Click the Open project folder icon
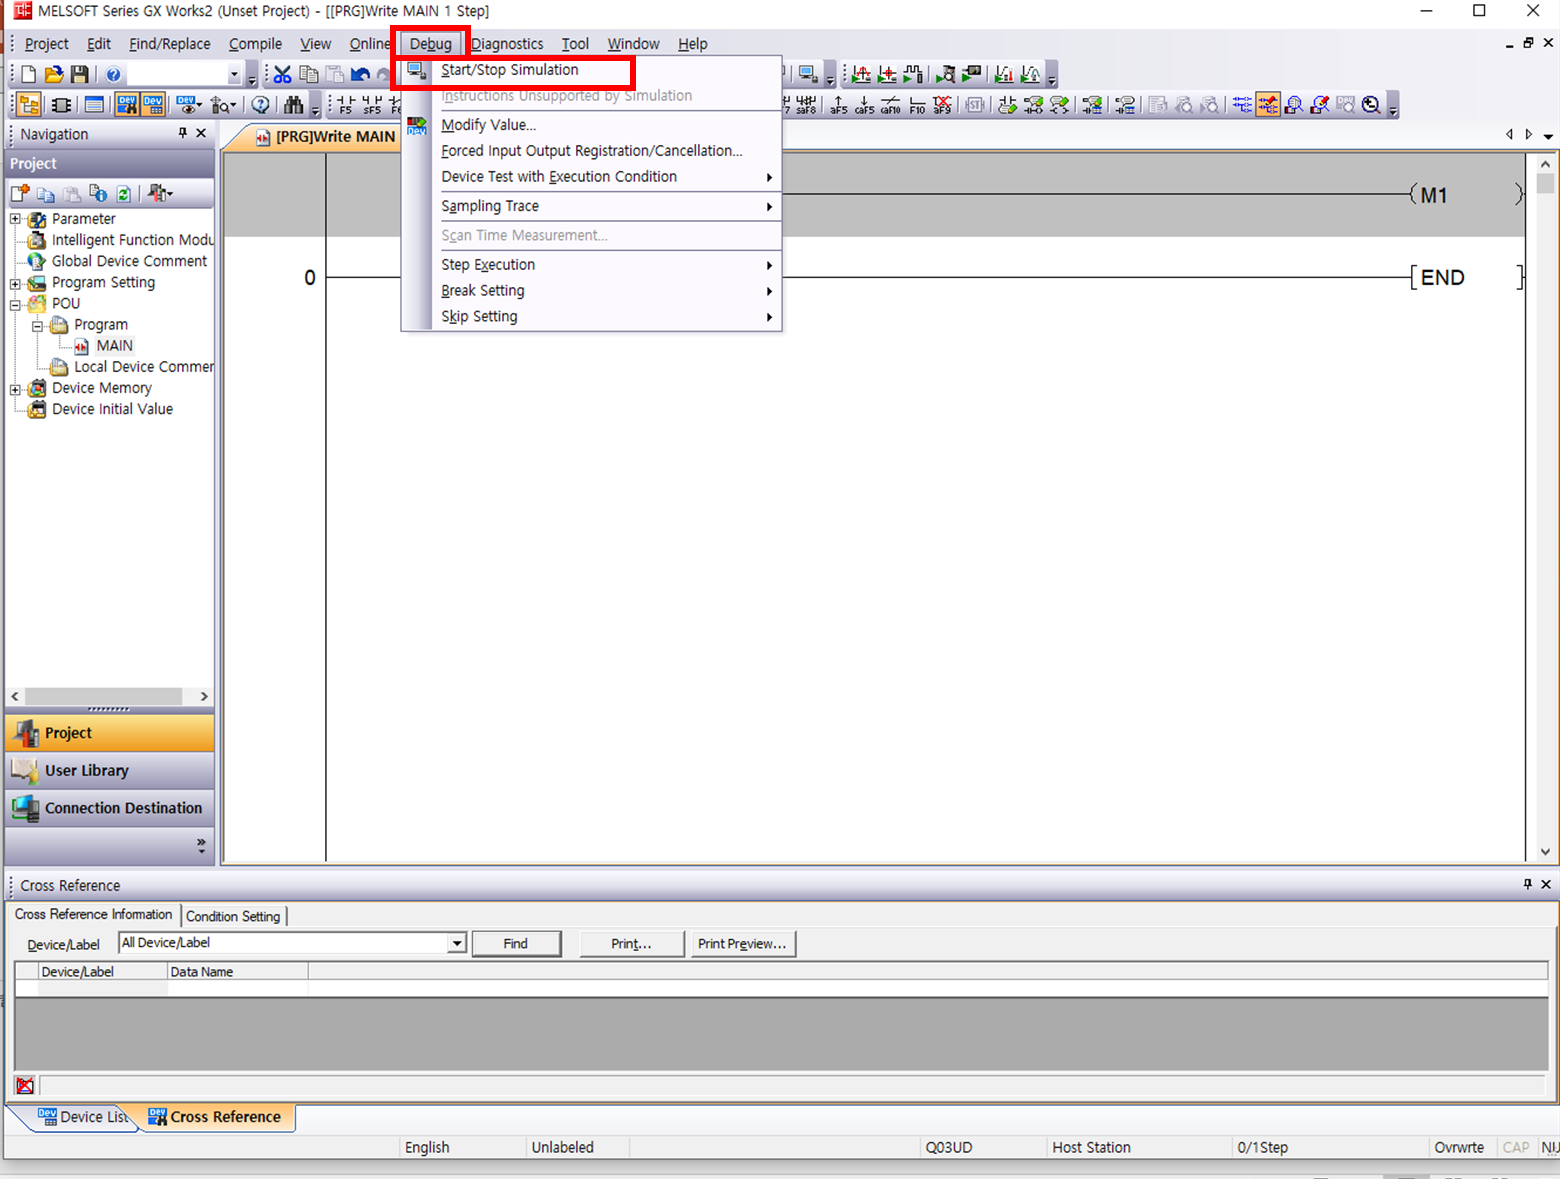Screen dimensions: 1560x1179 coord(54,75)
